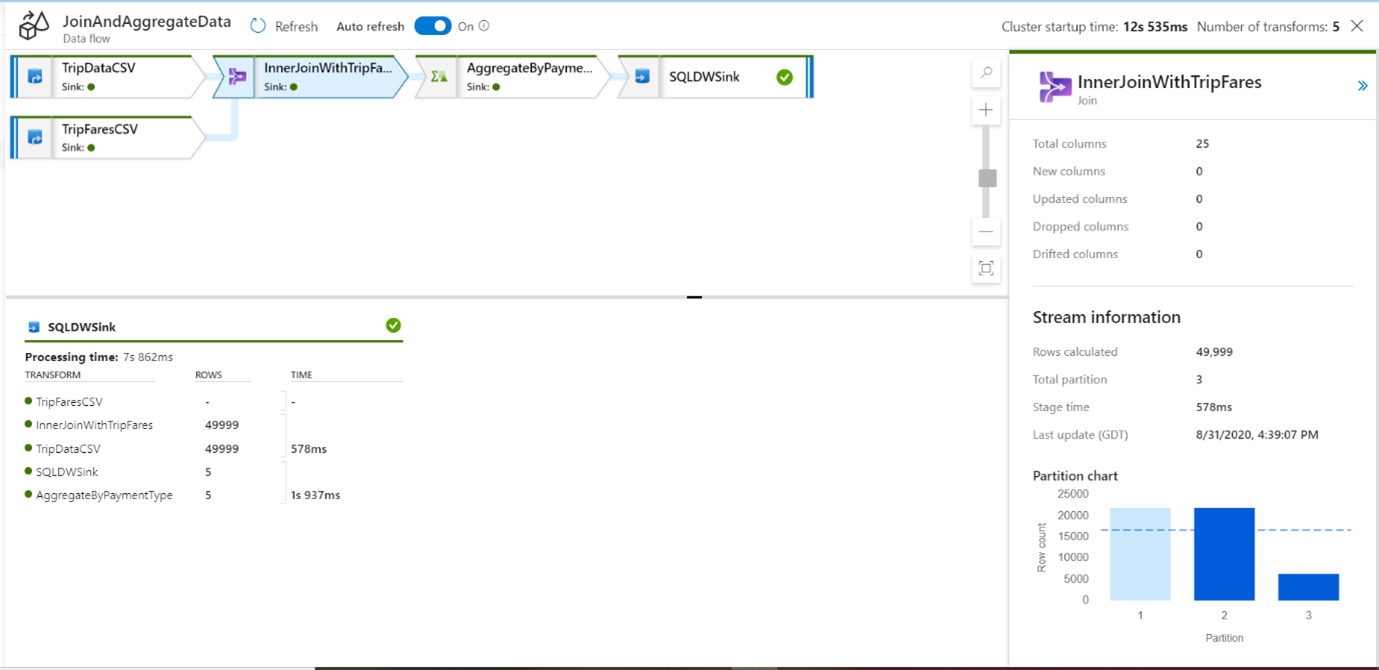Click the zoom-to-fit icon below the slider

pyautogui.click(x=986, y=269)
